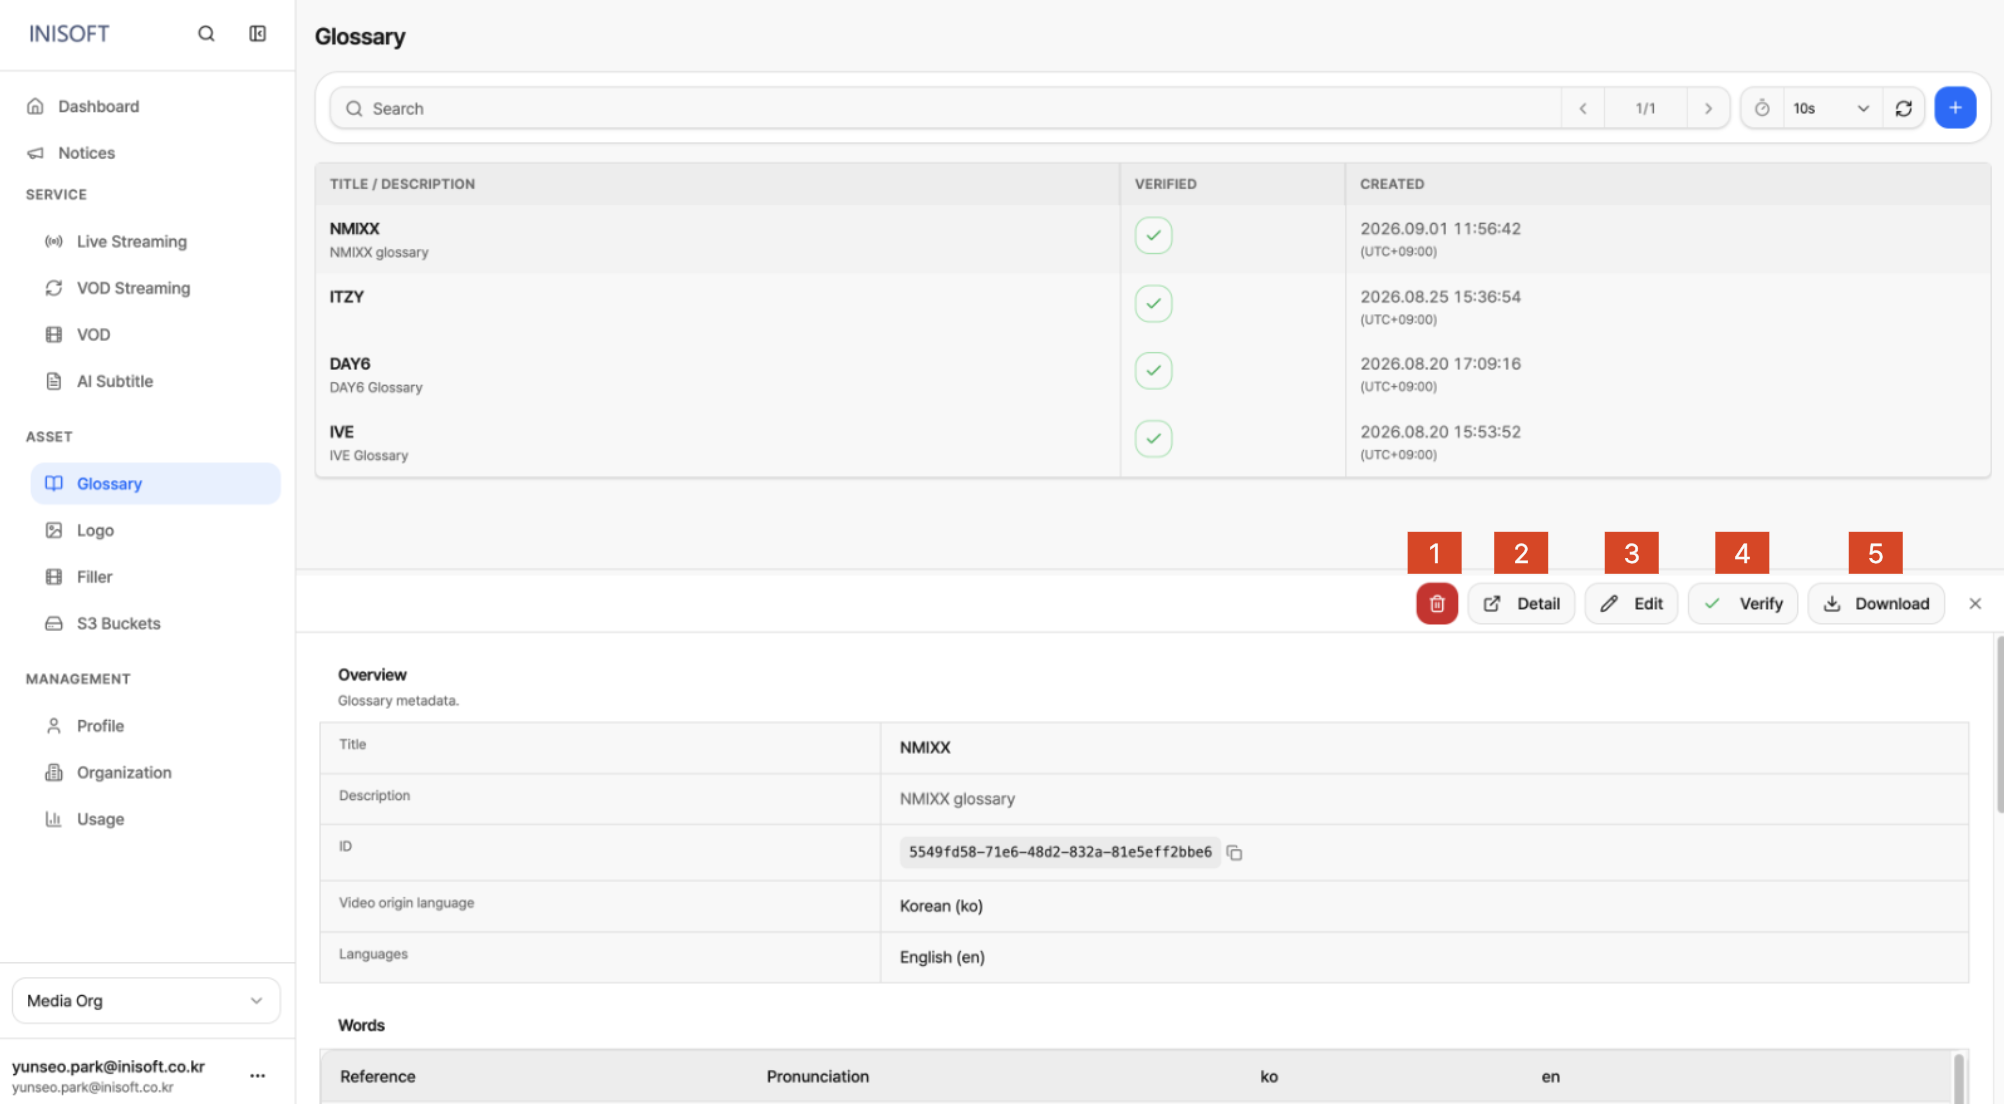This screenshot has width=2004, height=1104.
Task: Open Logo assets
Action: click(95, 531)
